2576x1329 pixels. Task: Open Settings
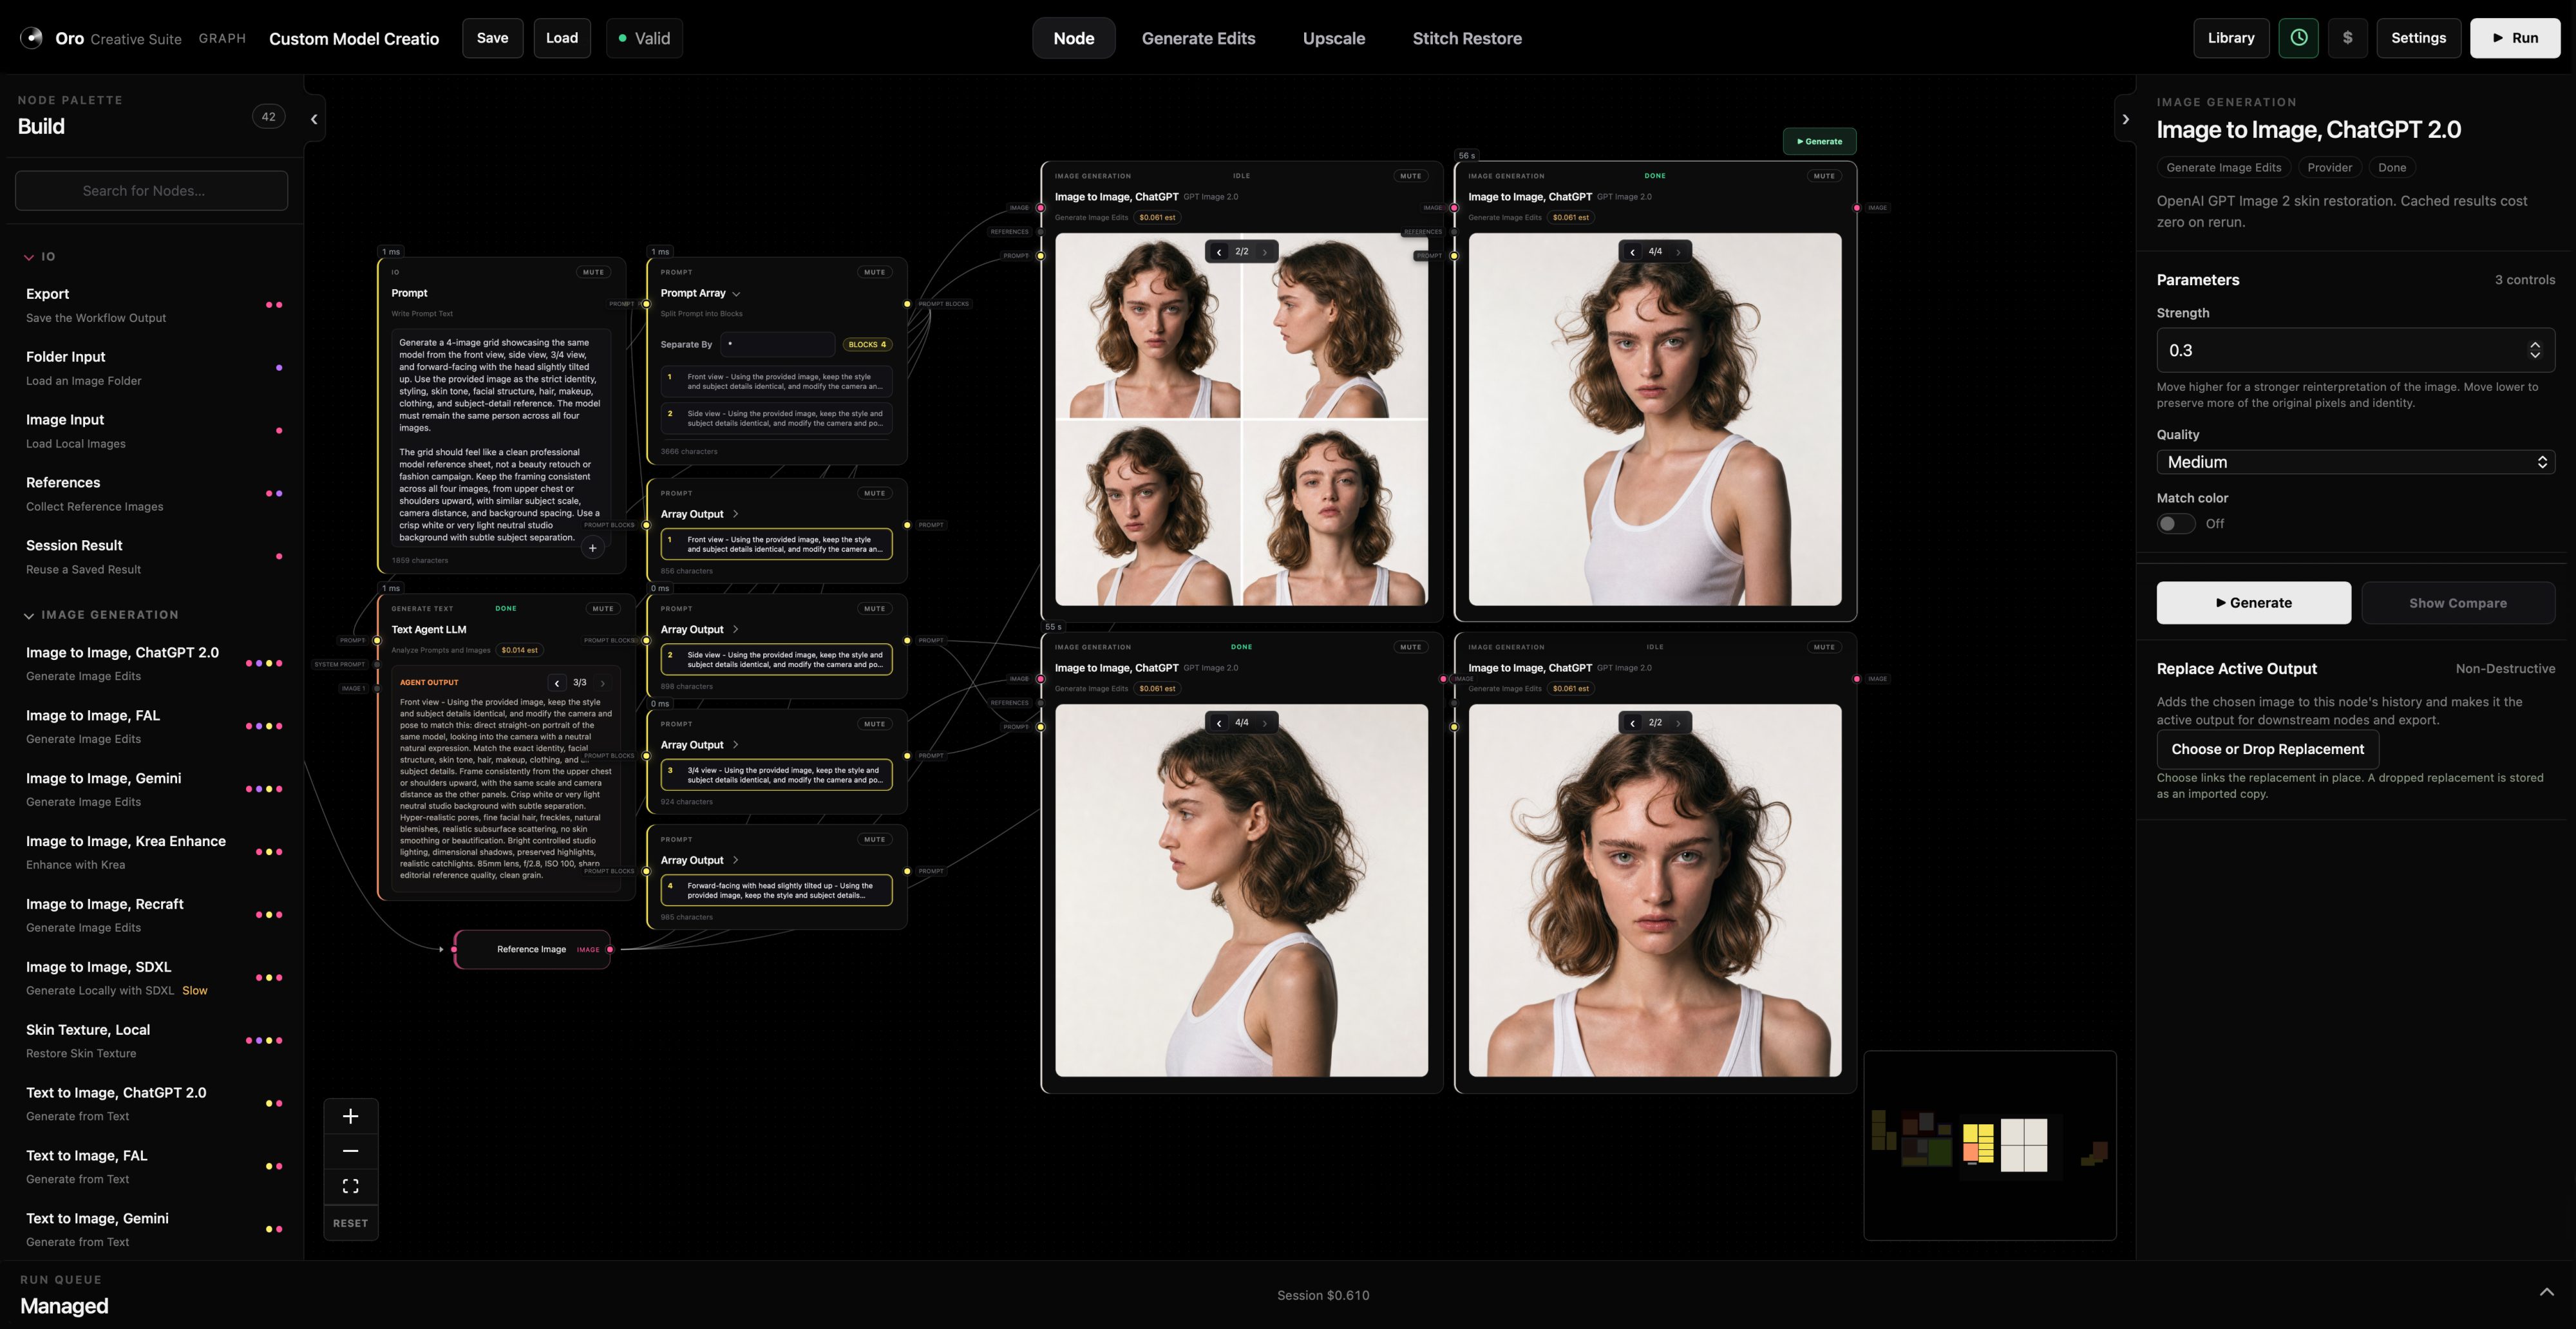(2418, 38)
